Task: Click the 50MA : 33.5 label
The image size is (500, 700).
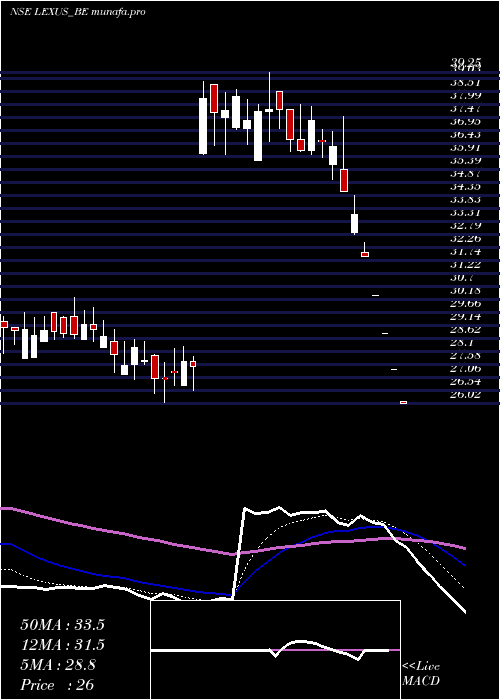Action: pos(62,625)
